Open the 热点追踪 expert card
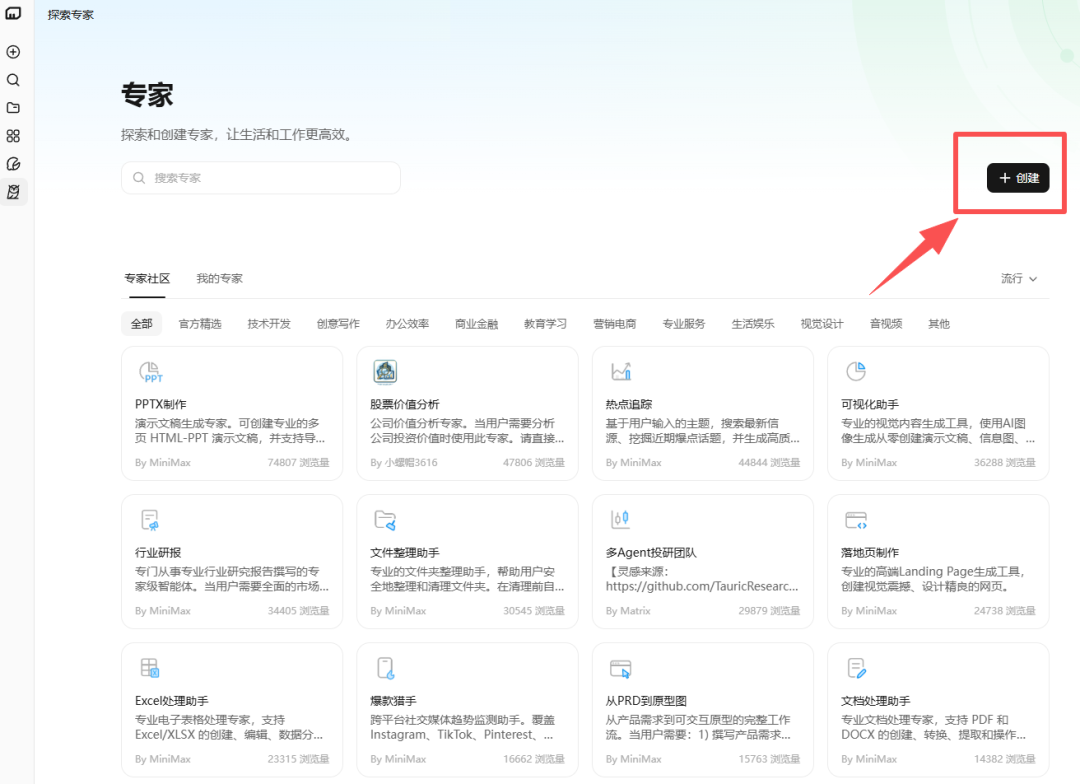Image resolution: width=1080 pixels, height=784 pixels. (702, 412)
